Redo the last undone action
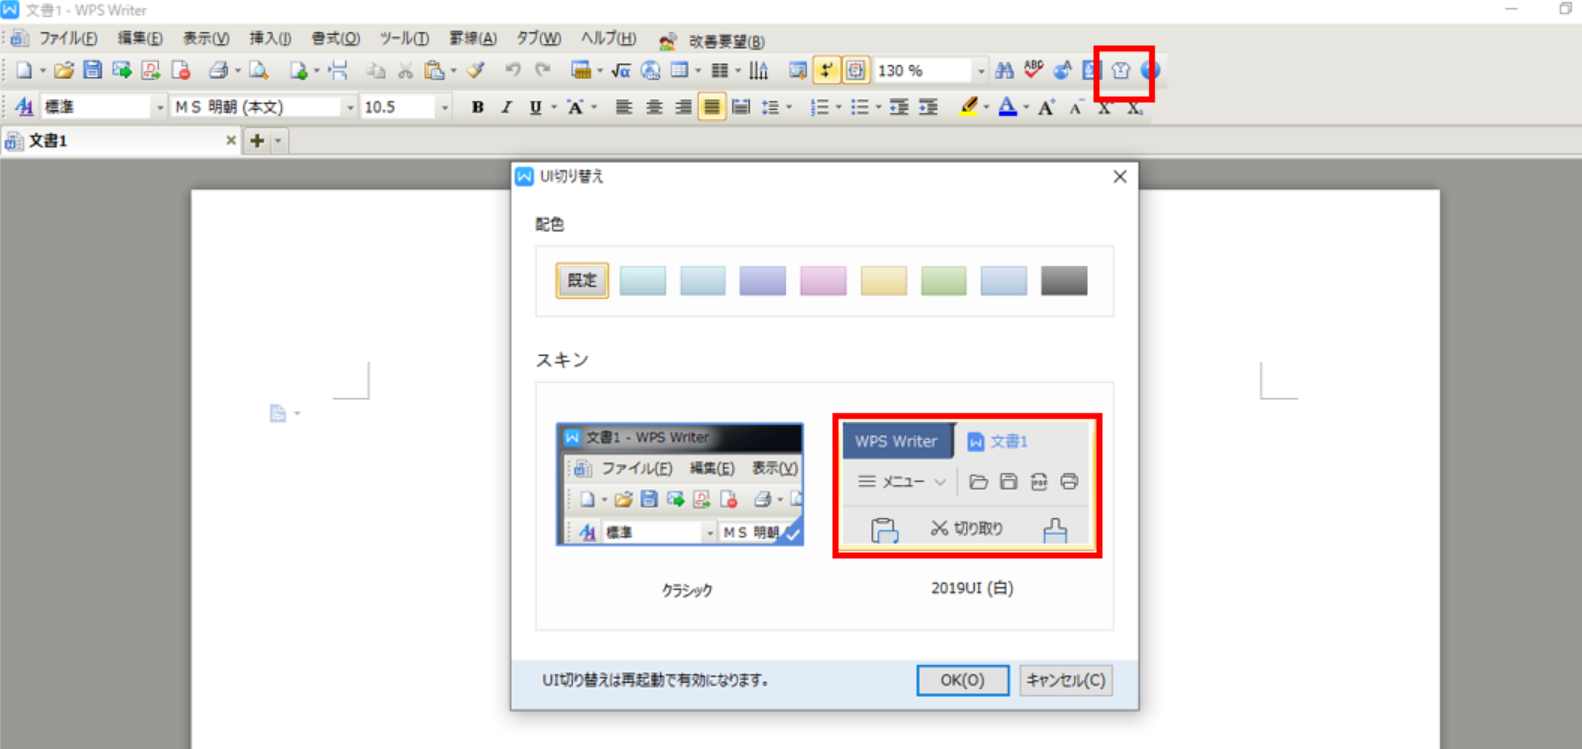The height and width of the screenshot is (749, 1582). point(543,70)
